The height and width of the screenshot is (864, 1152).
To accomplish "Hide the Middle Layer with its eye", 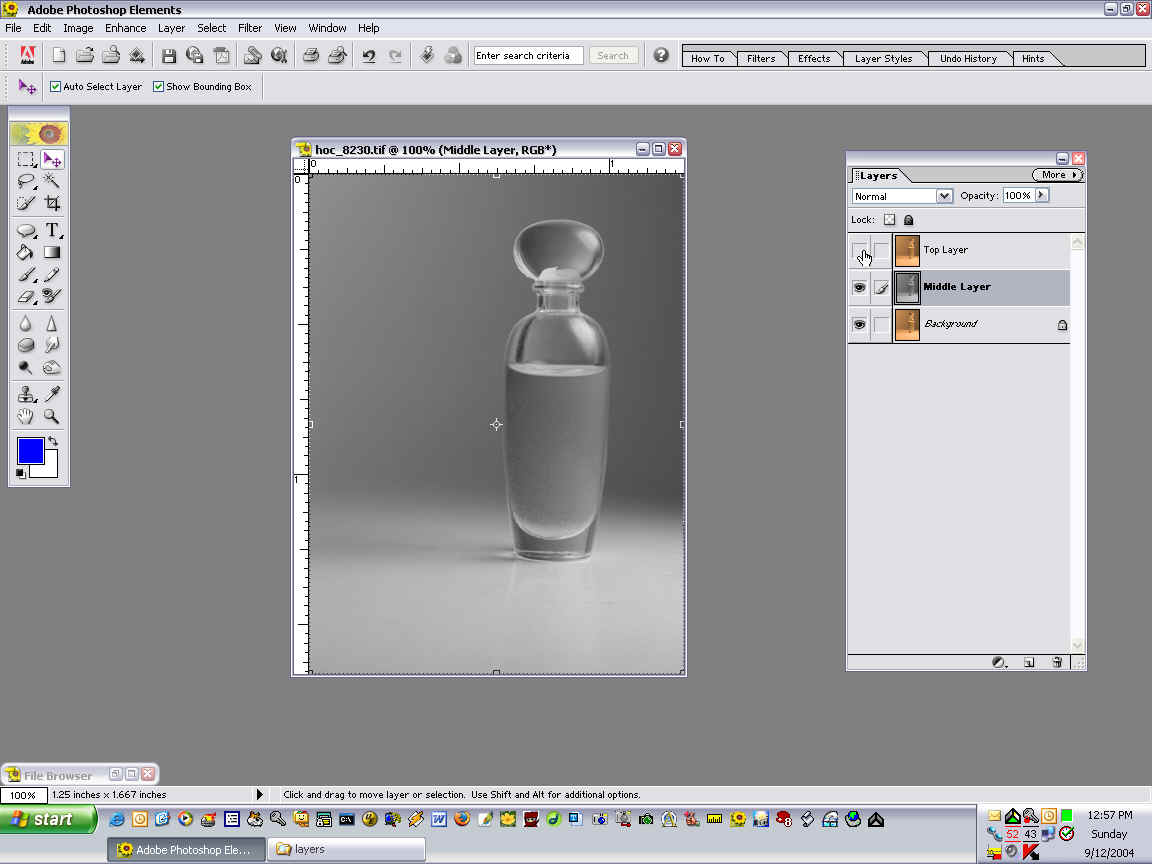I will pyautogui.click(x=859, y=287).
